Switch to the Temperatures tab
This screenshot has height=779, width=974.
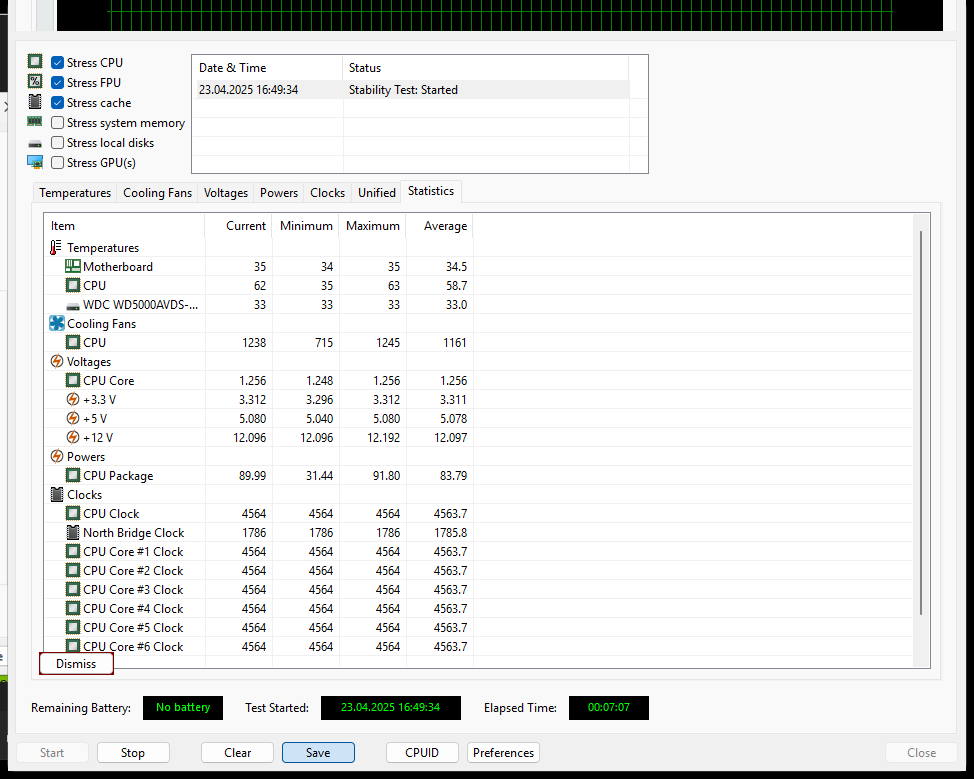tap(75, 193)
